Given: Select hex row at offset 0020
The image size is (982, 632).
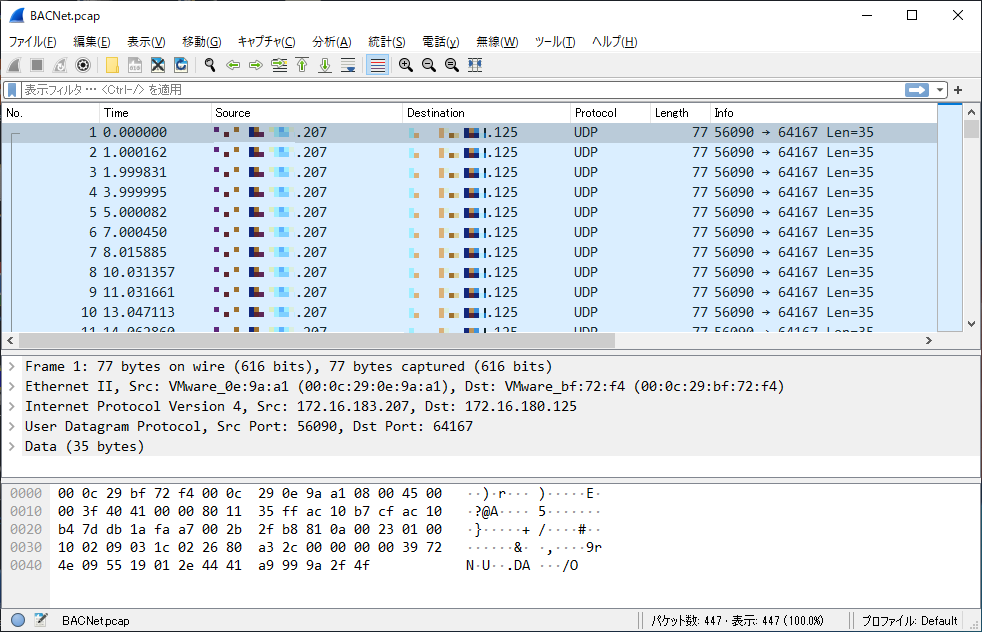Looking at the screenshot, I should click(306, 530).
